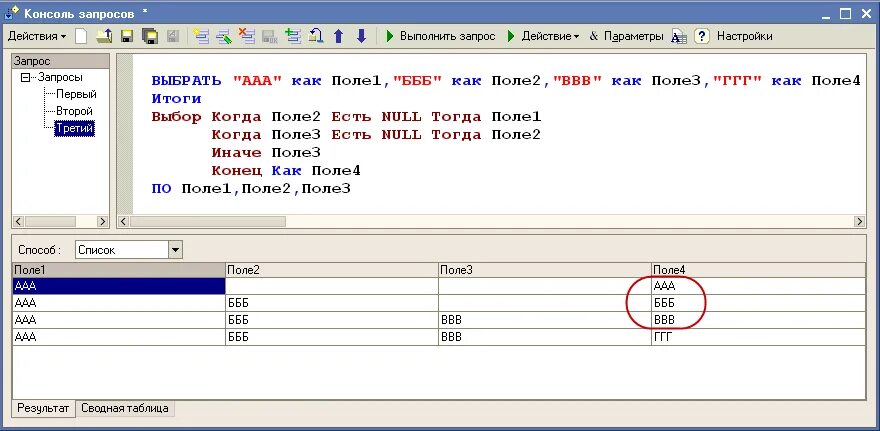Viewport: 880px width, 431px height.
Task: Save the query file with floppy icon
Action: (127, 36)
